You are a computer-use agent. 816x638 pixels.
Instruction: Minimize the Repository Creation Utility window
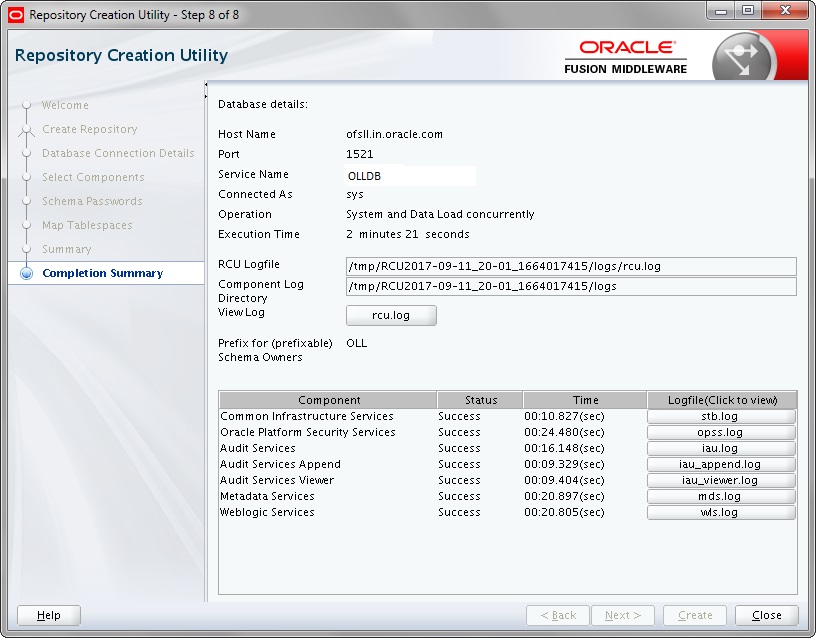coord(721,11)
